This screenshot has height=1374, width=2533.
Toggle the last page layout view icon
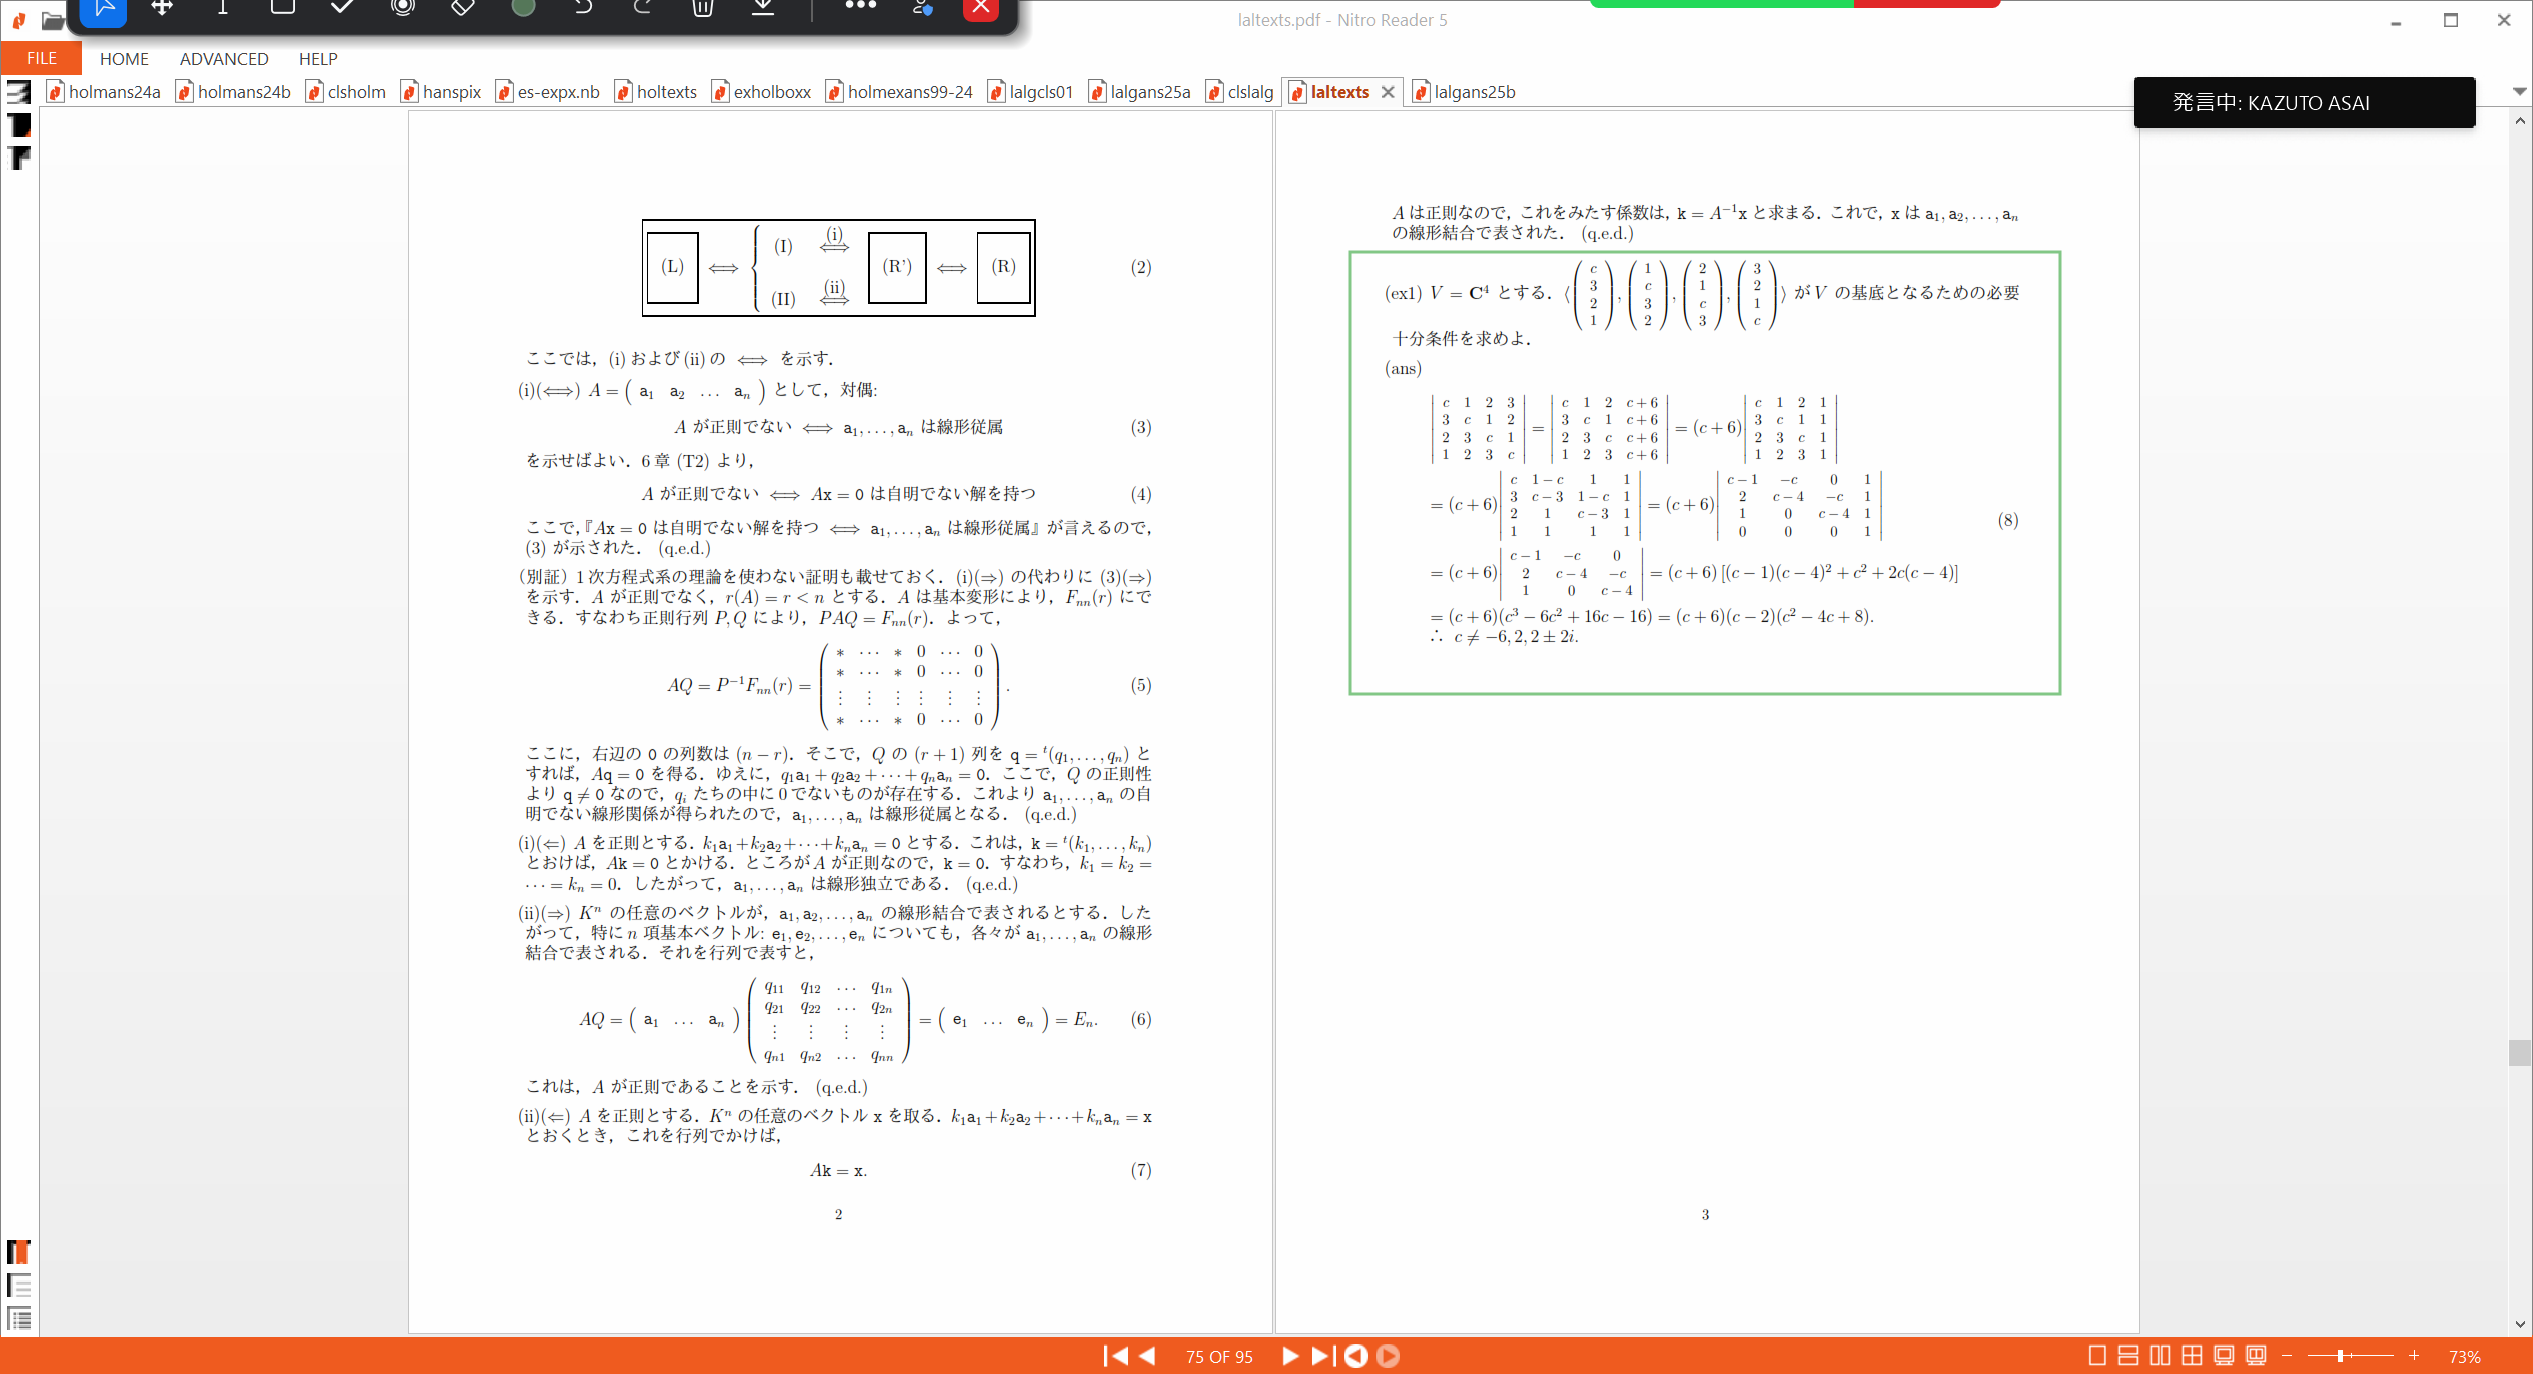(x=2256, y=1356)
